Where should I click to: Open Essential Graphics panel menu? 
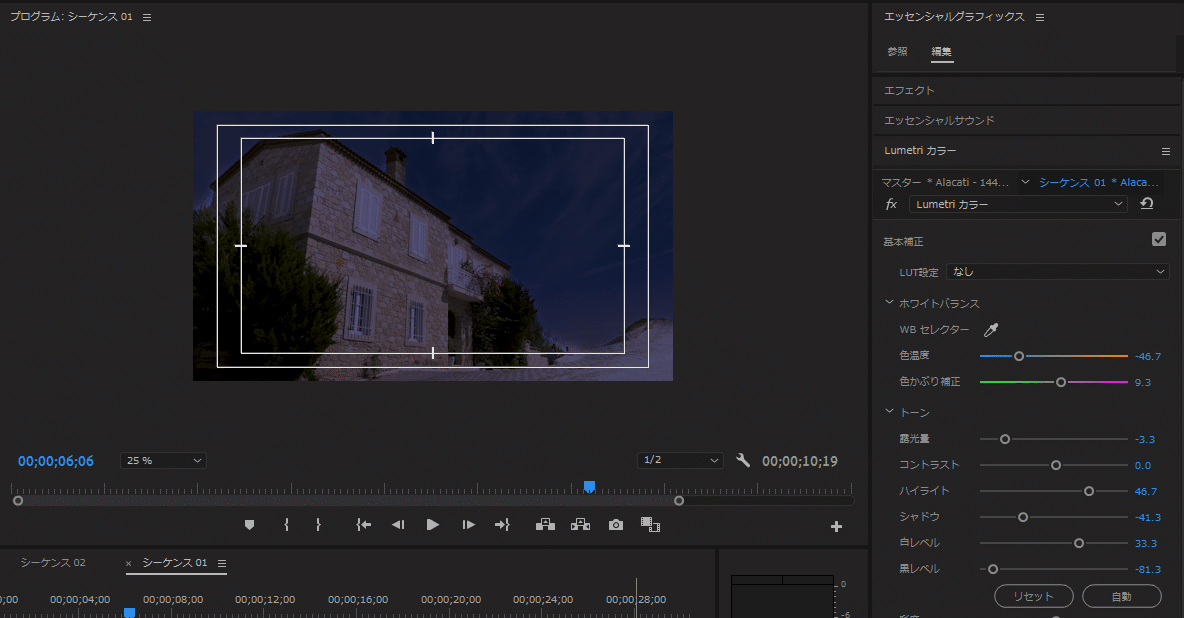point(1040,17)
